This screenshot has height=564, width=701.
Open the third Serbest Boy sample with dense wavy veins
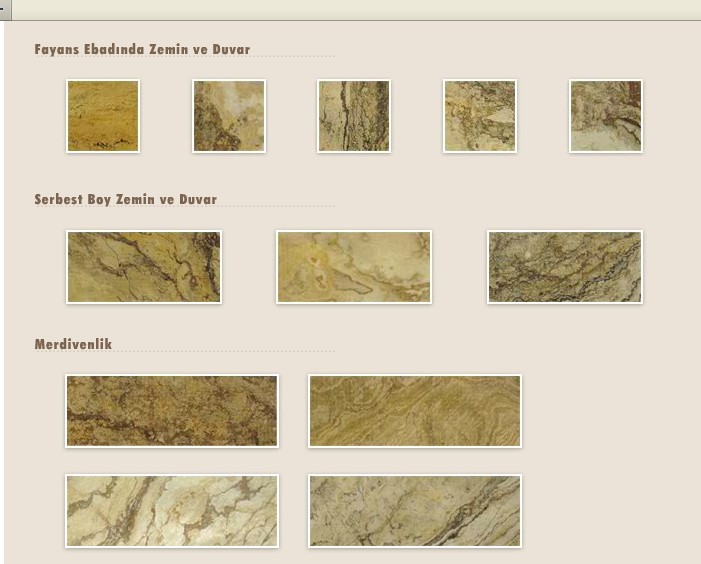click(565, 267)
